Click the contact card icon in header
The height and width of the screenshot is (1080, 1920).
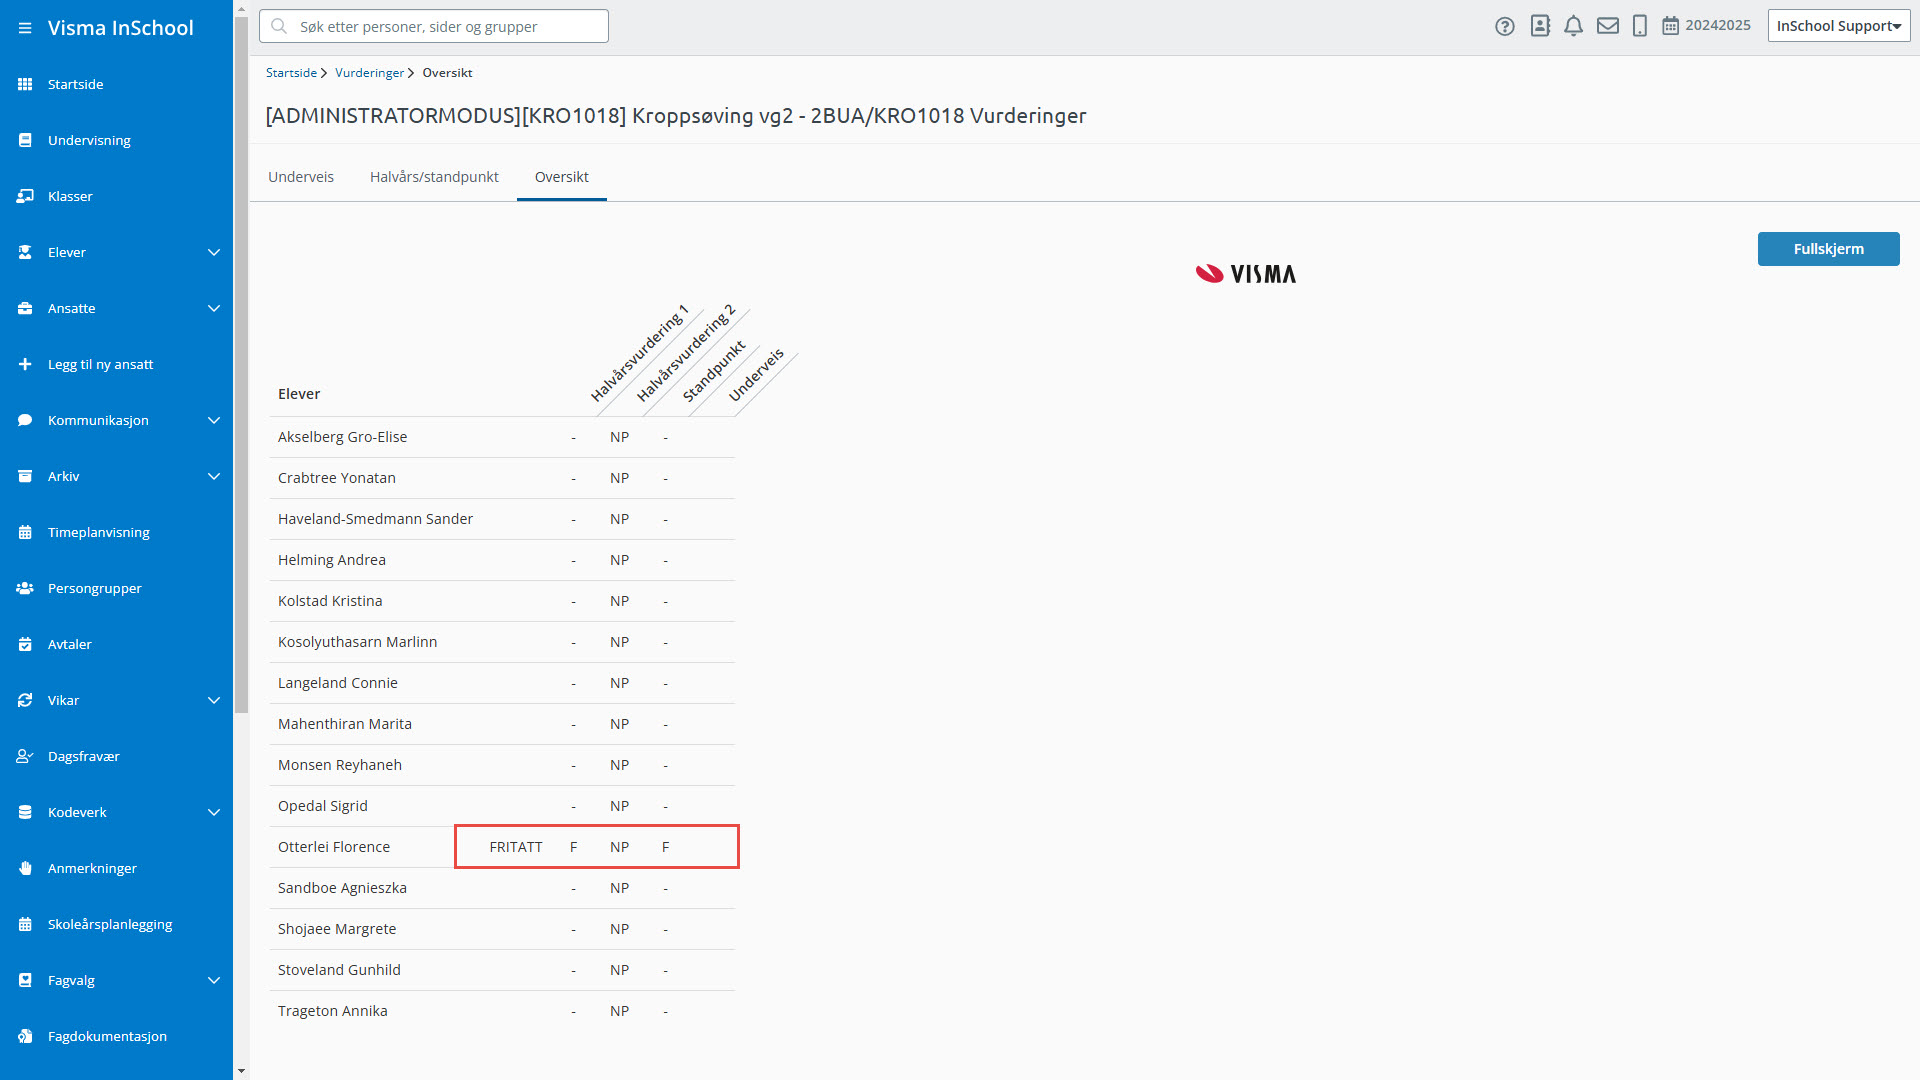pyautogui.click(x=1540, y=26)
